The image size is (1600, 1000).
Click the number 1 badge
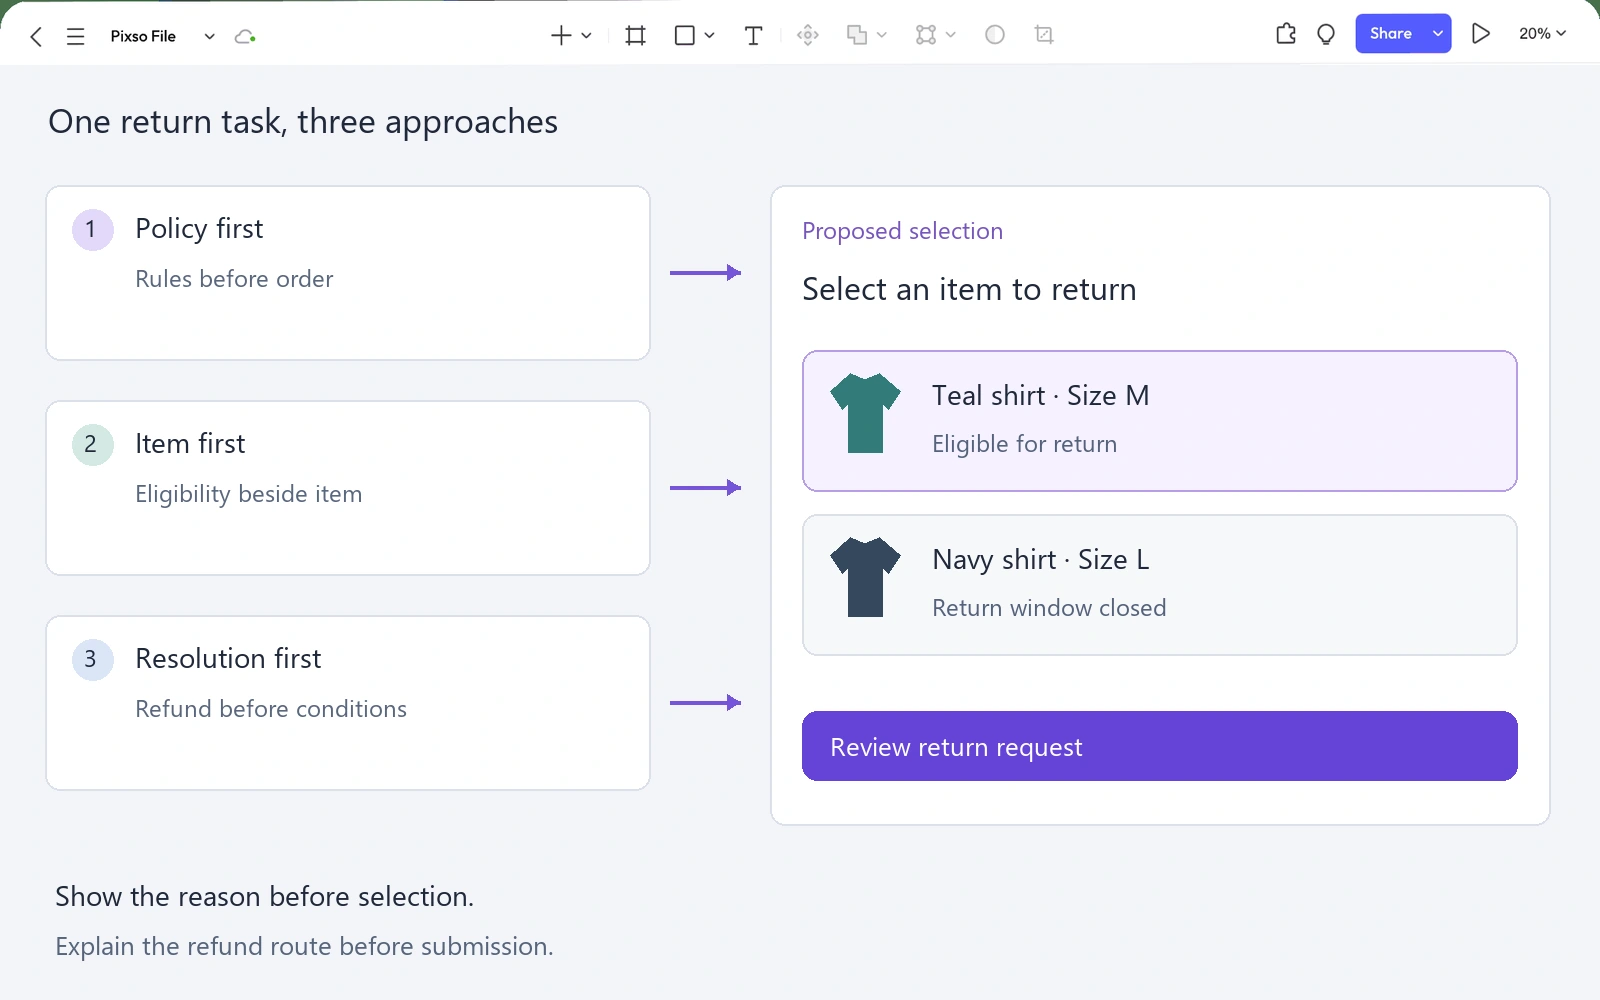(92, 230)
